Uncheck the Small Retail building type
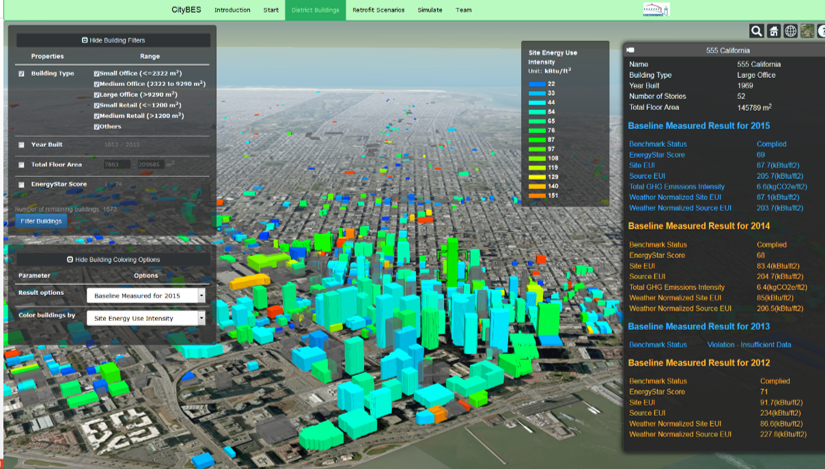 click(97, 105)
